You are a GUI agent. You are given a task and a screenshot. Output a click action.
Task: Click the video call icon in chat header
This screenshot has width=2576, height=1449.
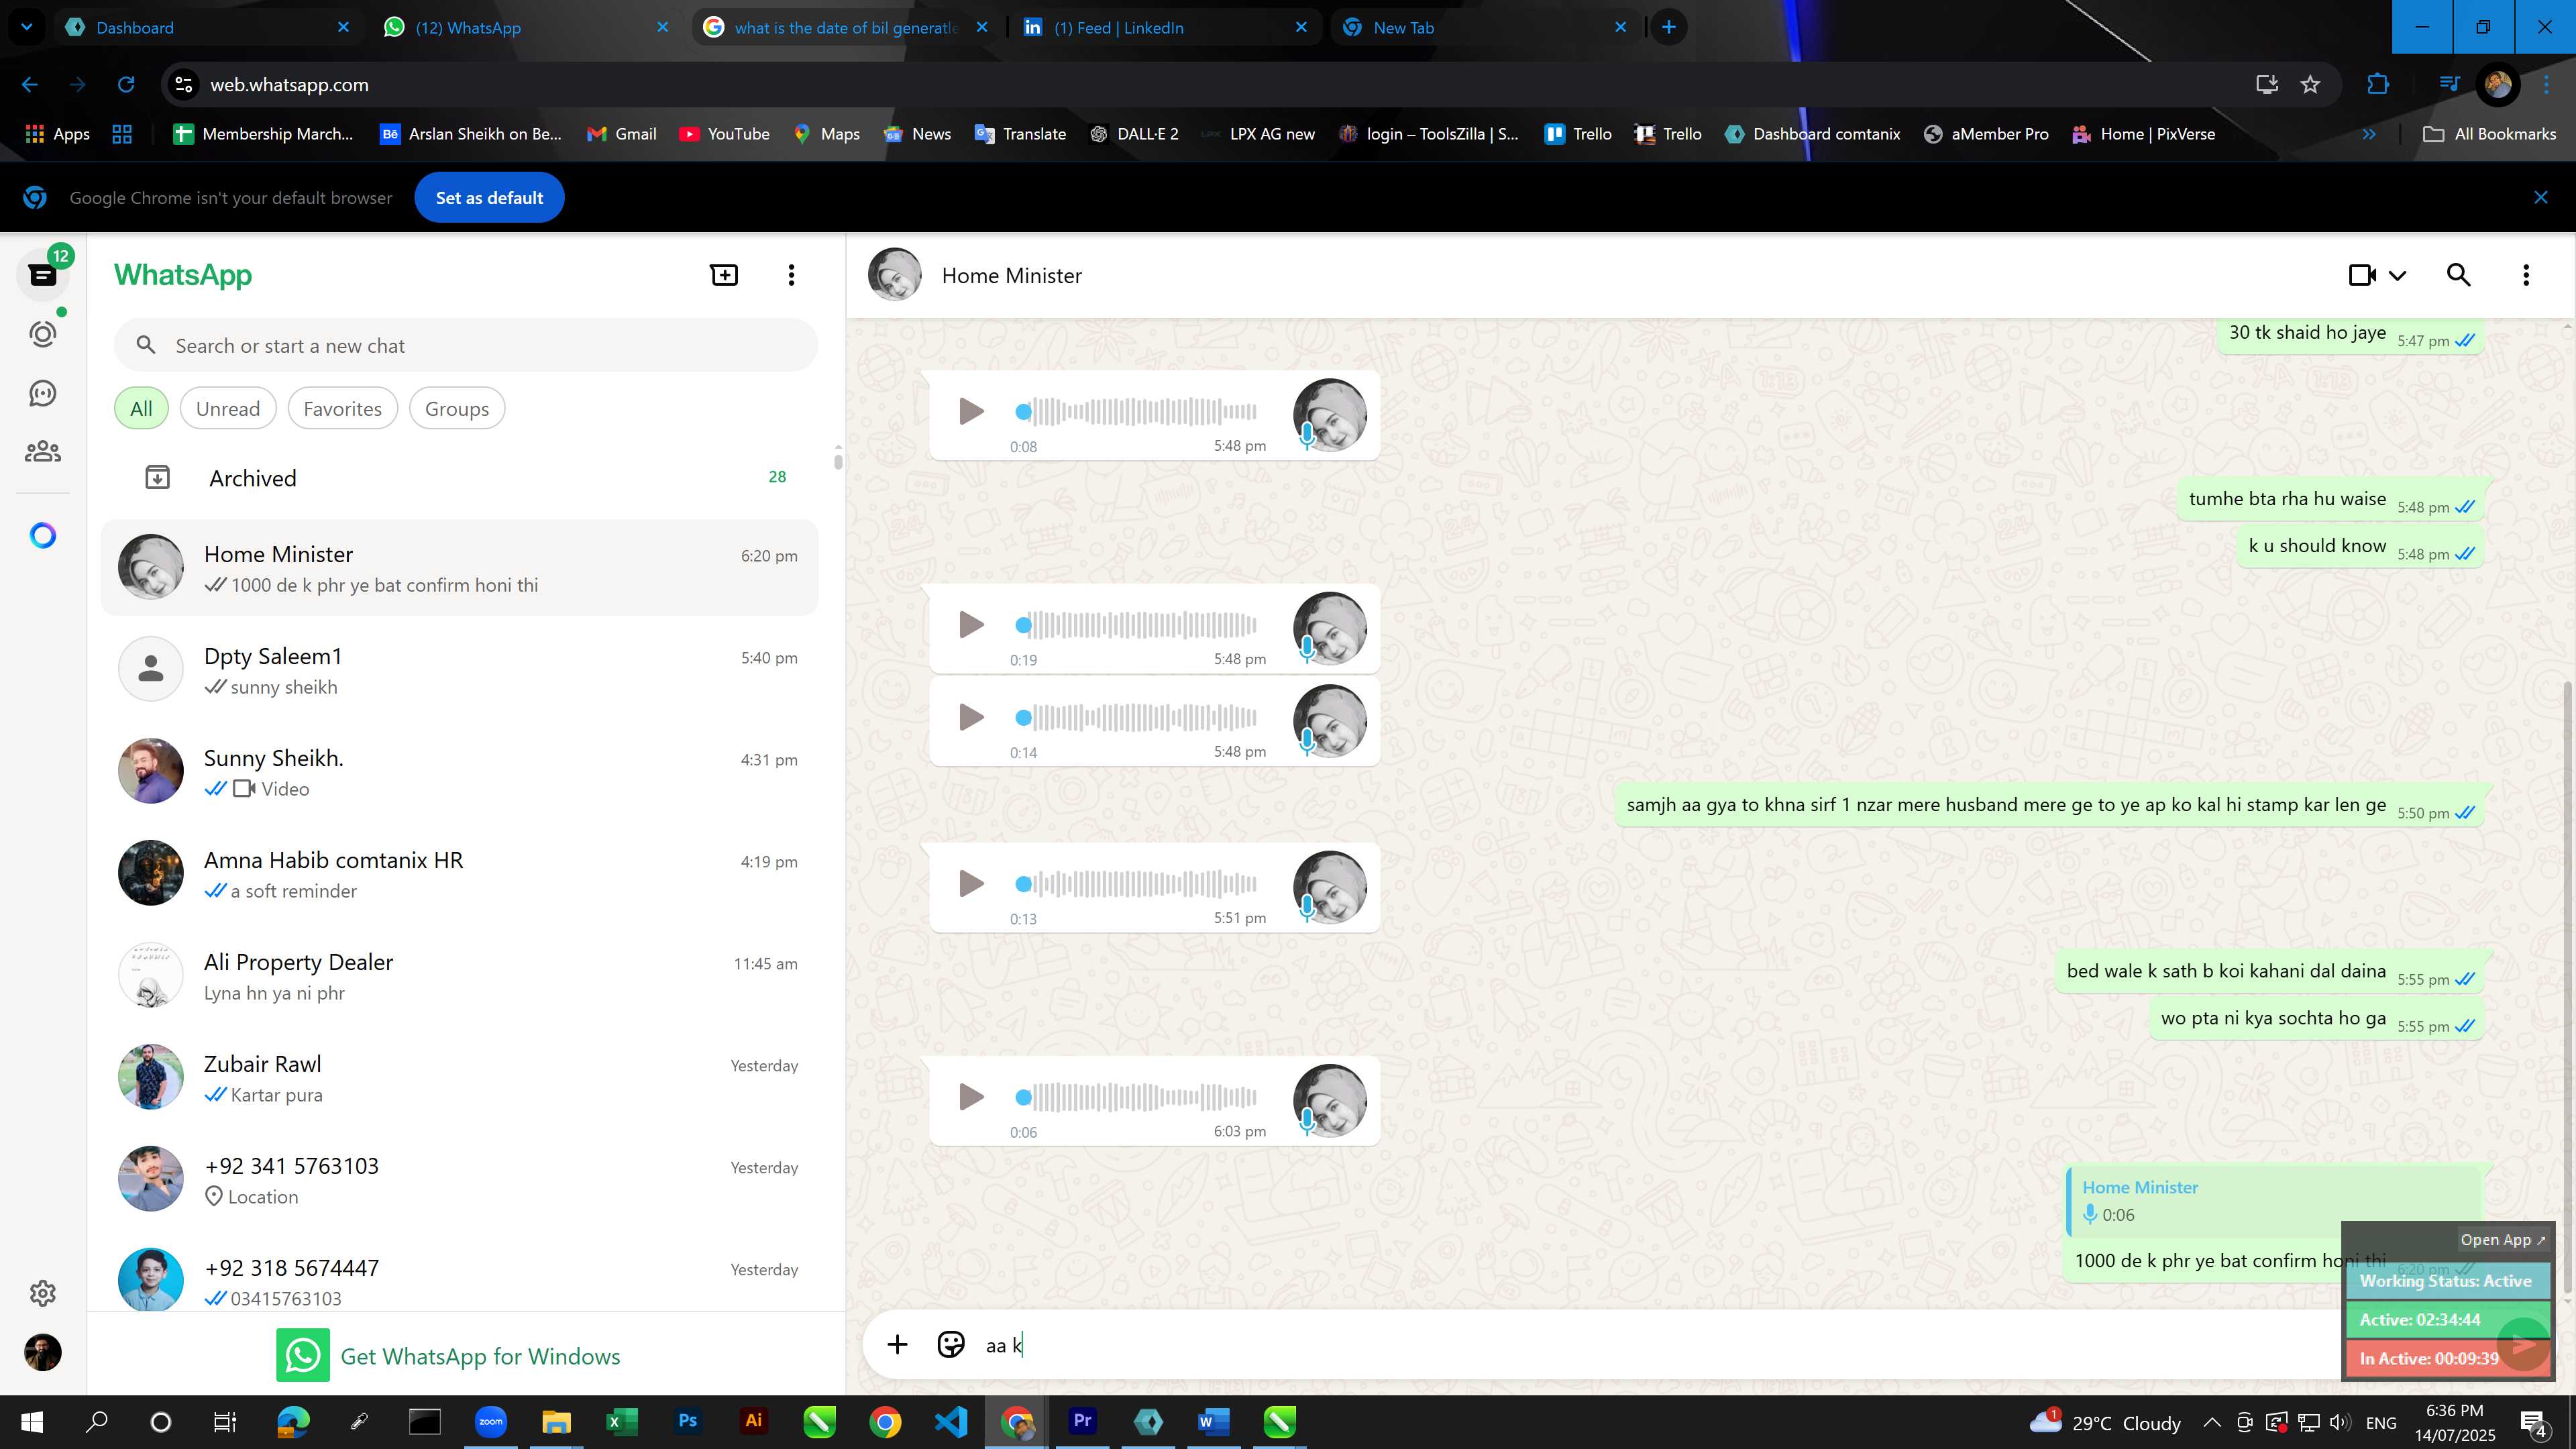click(2362, 275)
